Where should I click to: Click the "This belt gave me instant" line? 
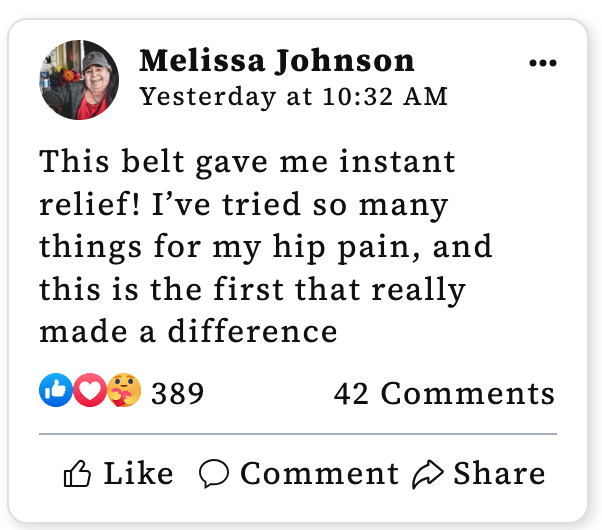(x=247, y=161)
